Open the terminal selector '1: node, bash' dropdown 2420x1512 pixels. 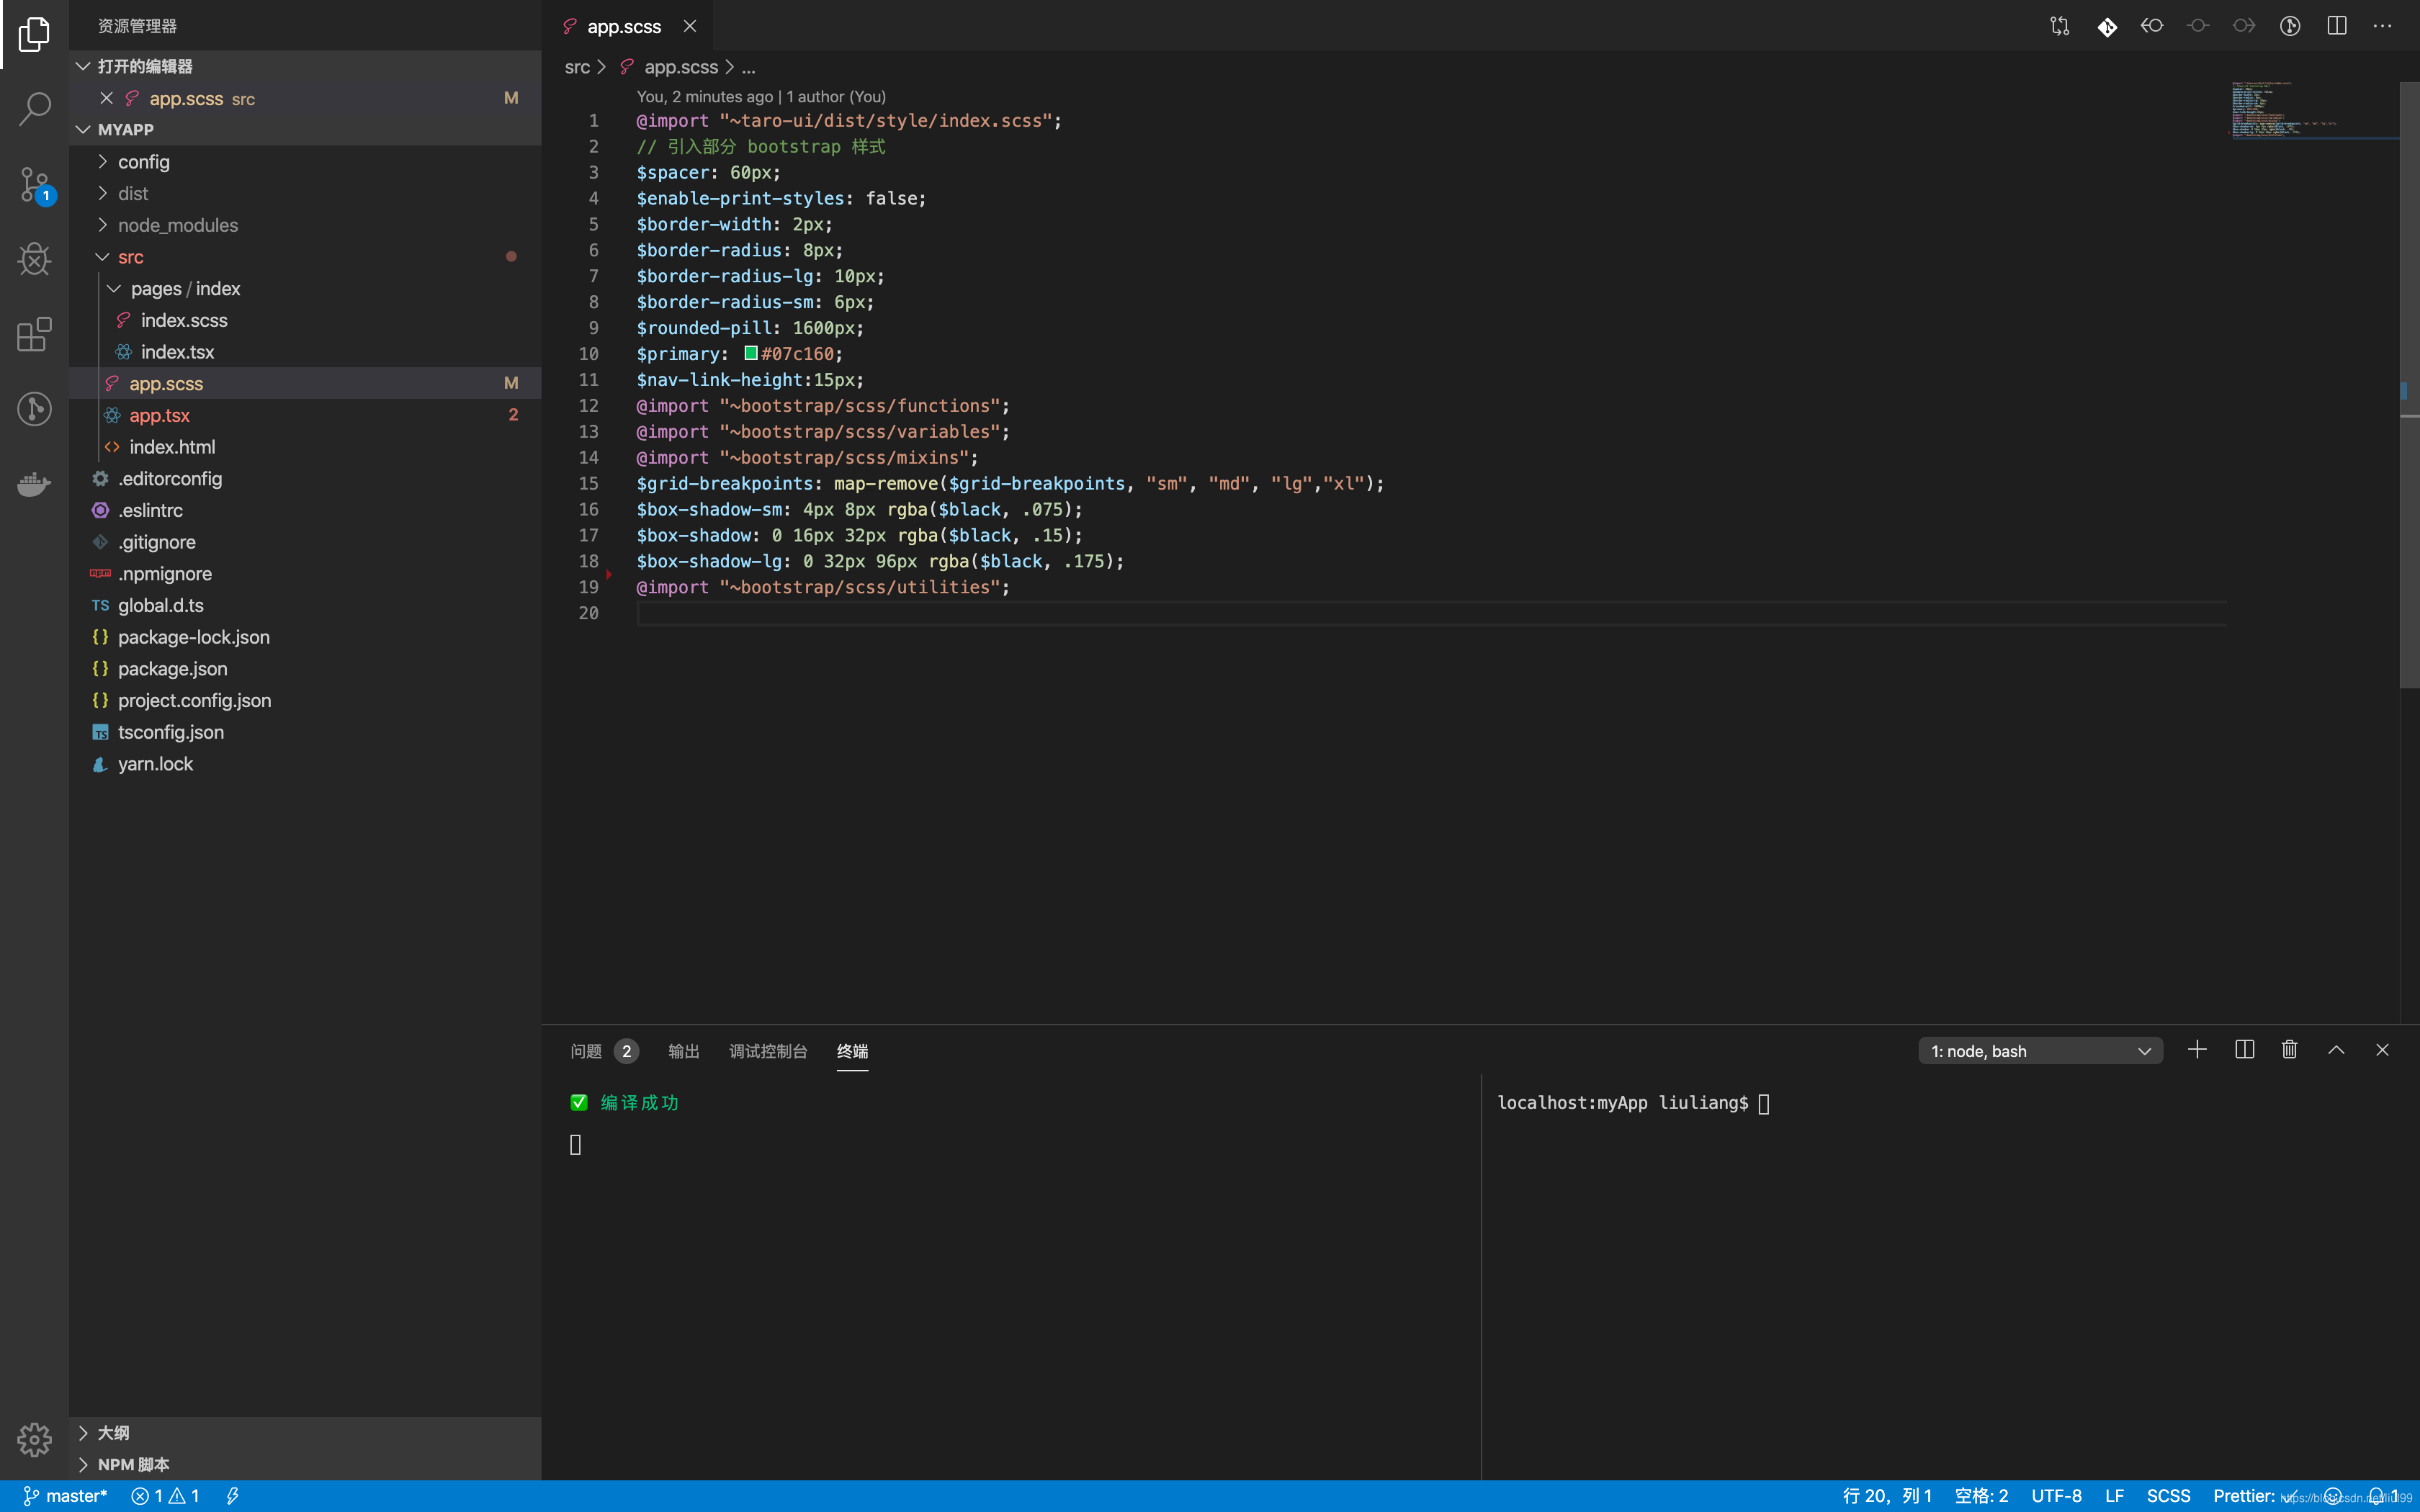2040,1051
